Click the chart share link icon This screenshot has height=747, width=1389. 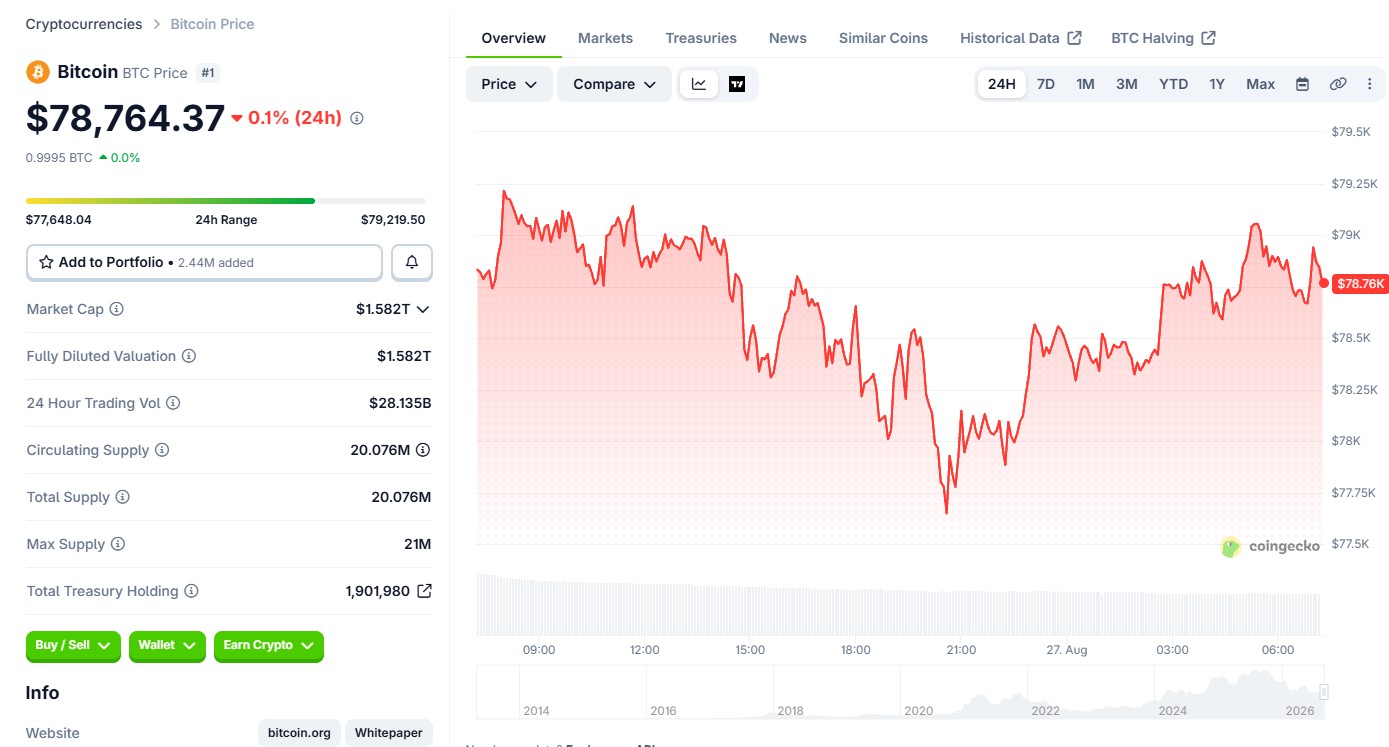point(1338,84)
